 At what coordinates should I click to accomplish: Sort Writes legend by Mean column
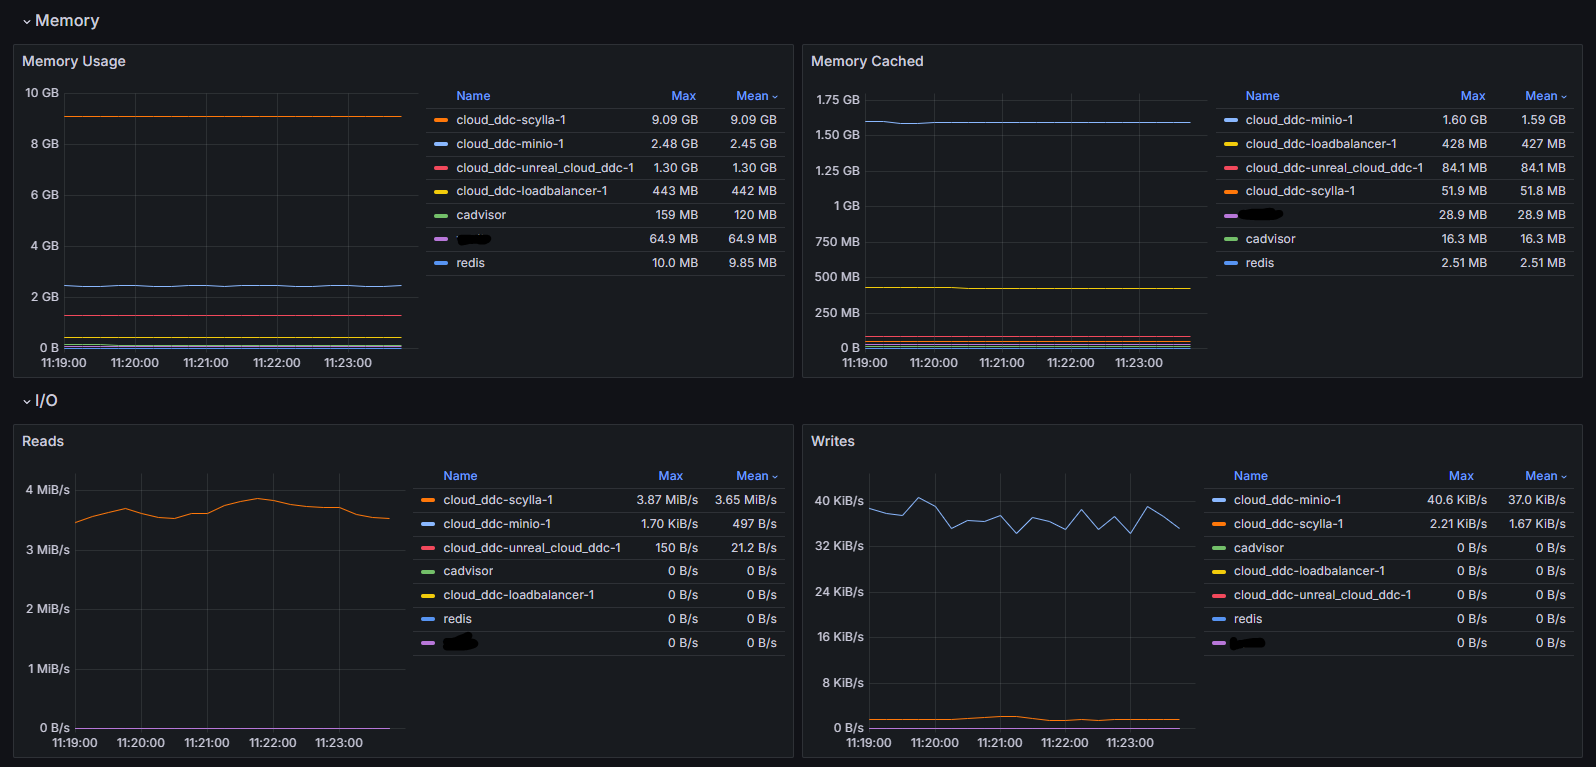pyautogui.click(x=1540, y=476)
